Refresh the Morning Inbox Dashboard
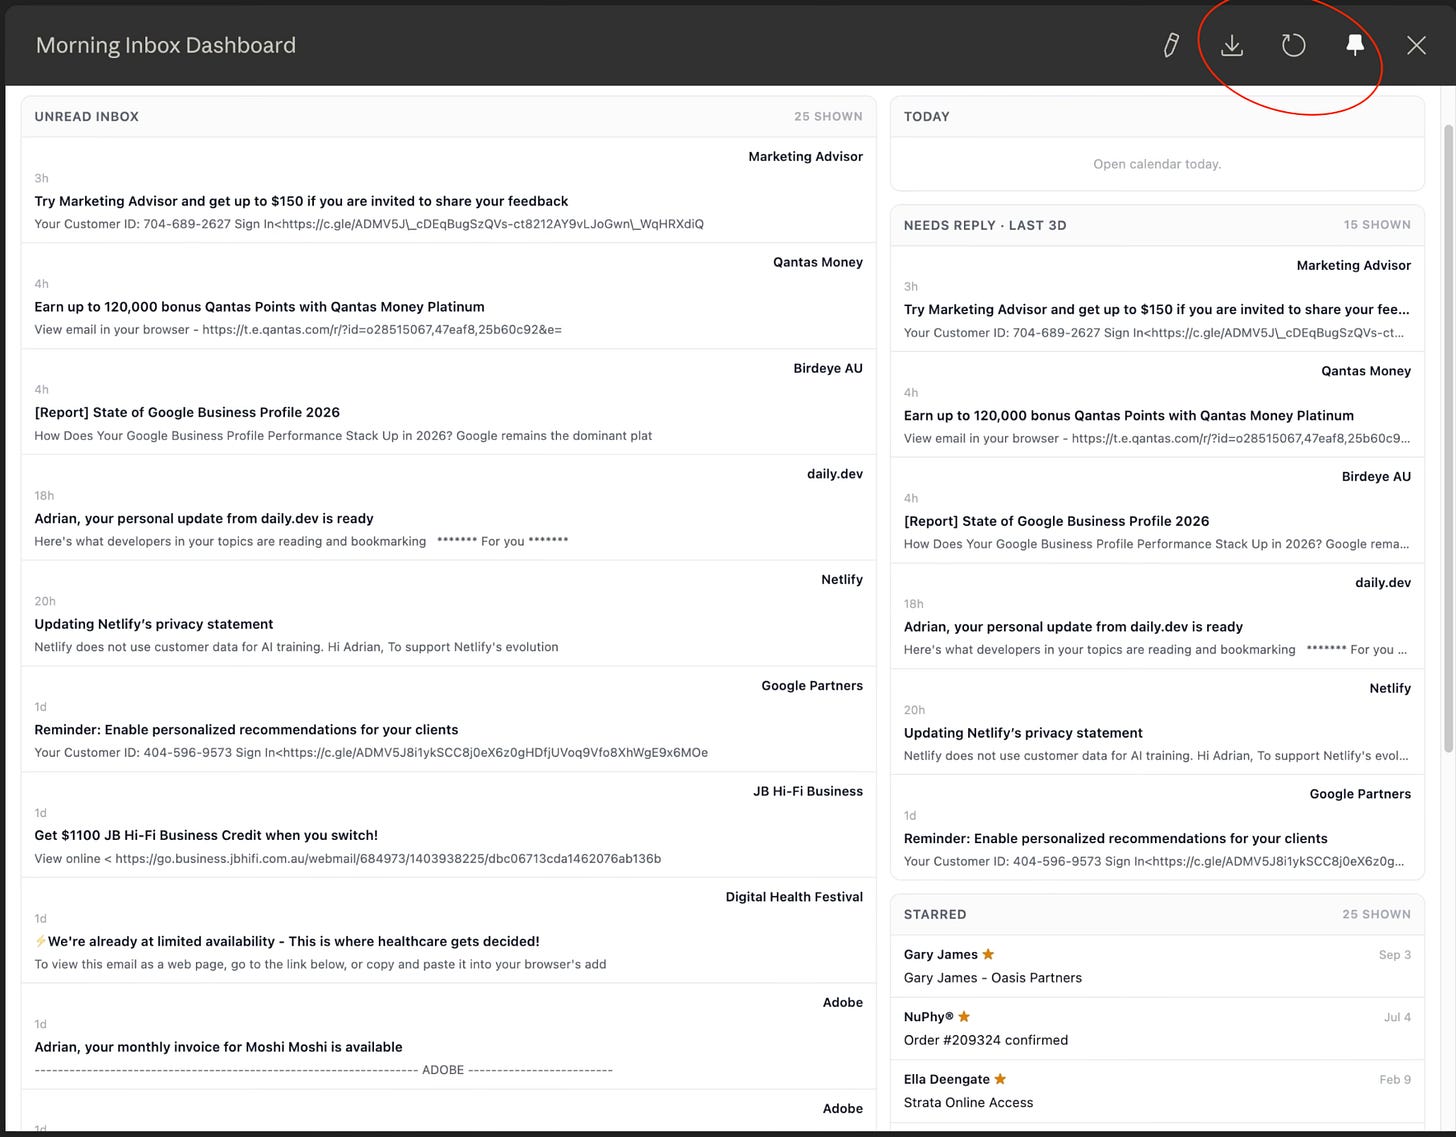Viewport: 1456px width, 1137px height. (1293, 45)
